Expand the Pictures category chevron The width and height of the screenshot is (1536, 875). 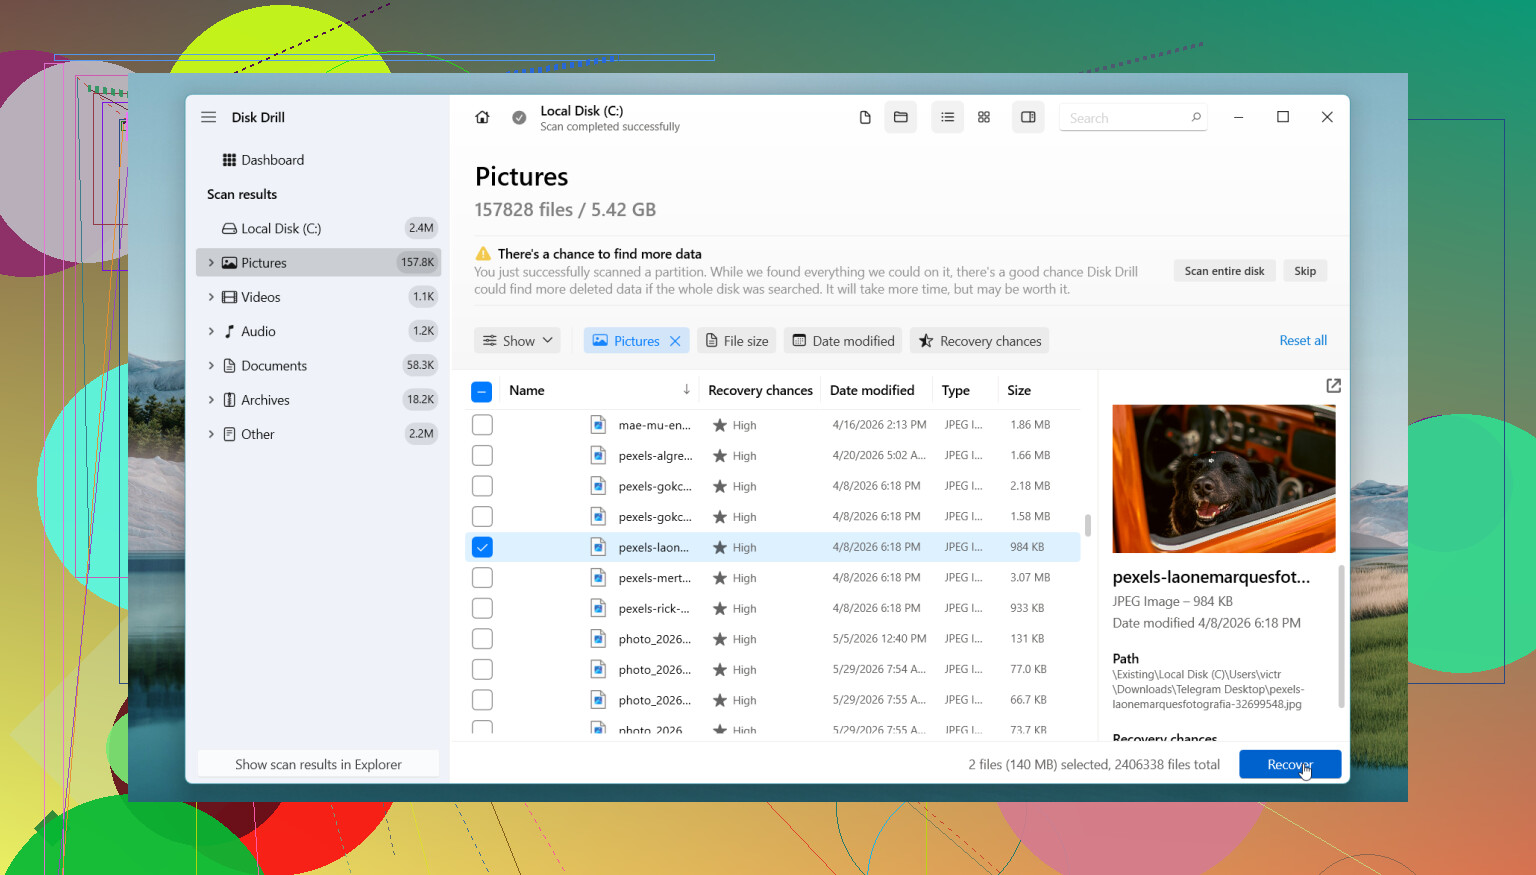click(x=210, y=263)
